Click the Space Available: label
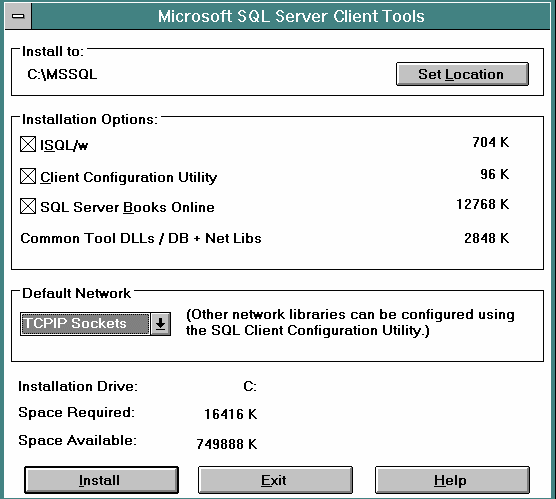 77,440
